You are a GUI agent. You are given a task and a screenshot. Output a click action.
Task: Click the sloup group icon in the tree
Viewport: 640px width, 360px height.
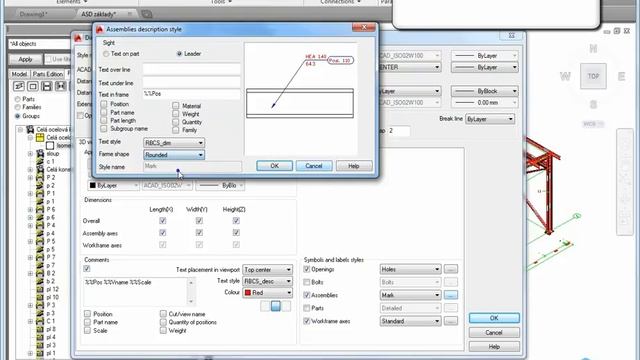click(x=40, y=153)
